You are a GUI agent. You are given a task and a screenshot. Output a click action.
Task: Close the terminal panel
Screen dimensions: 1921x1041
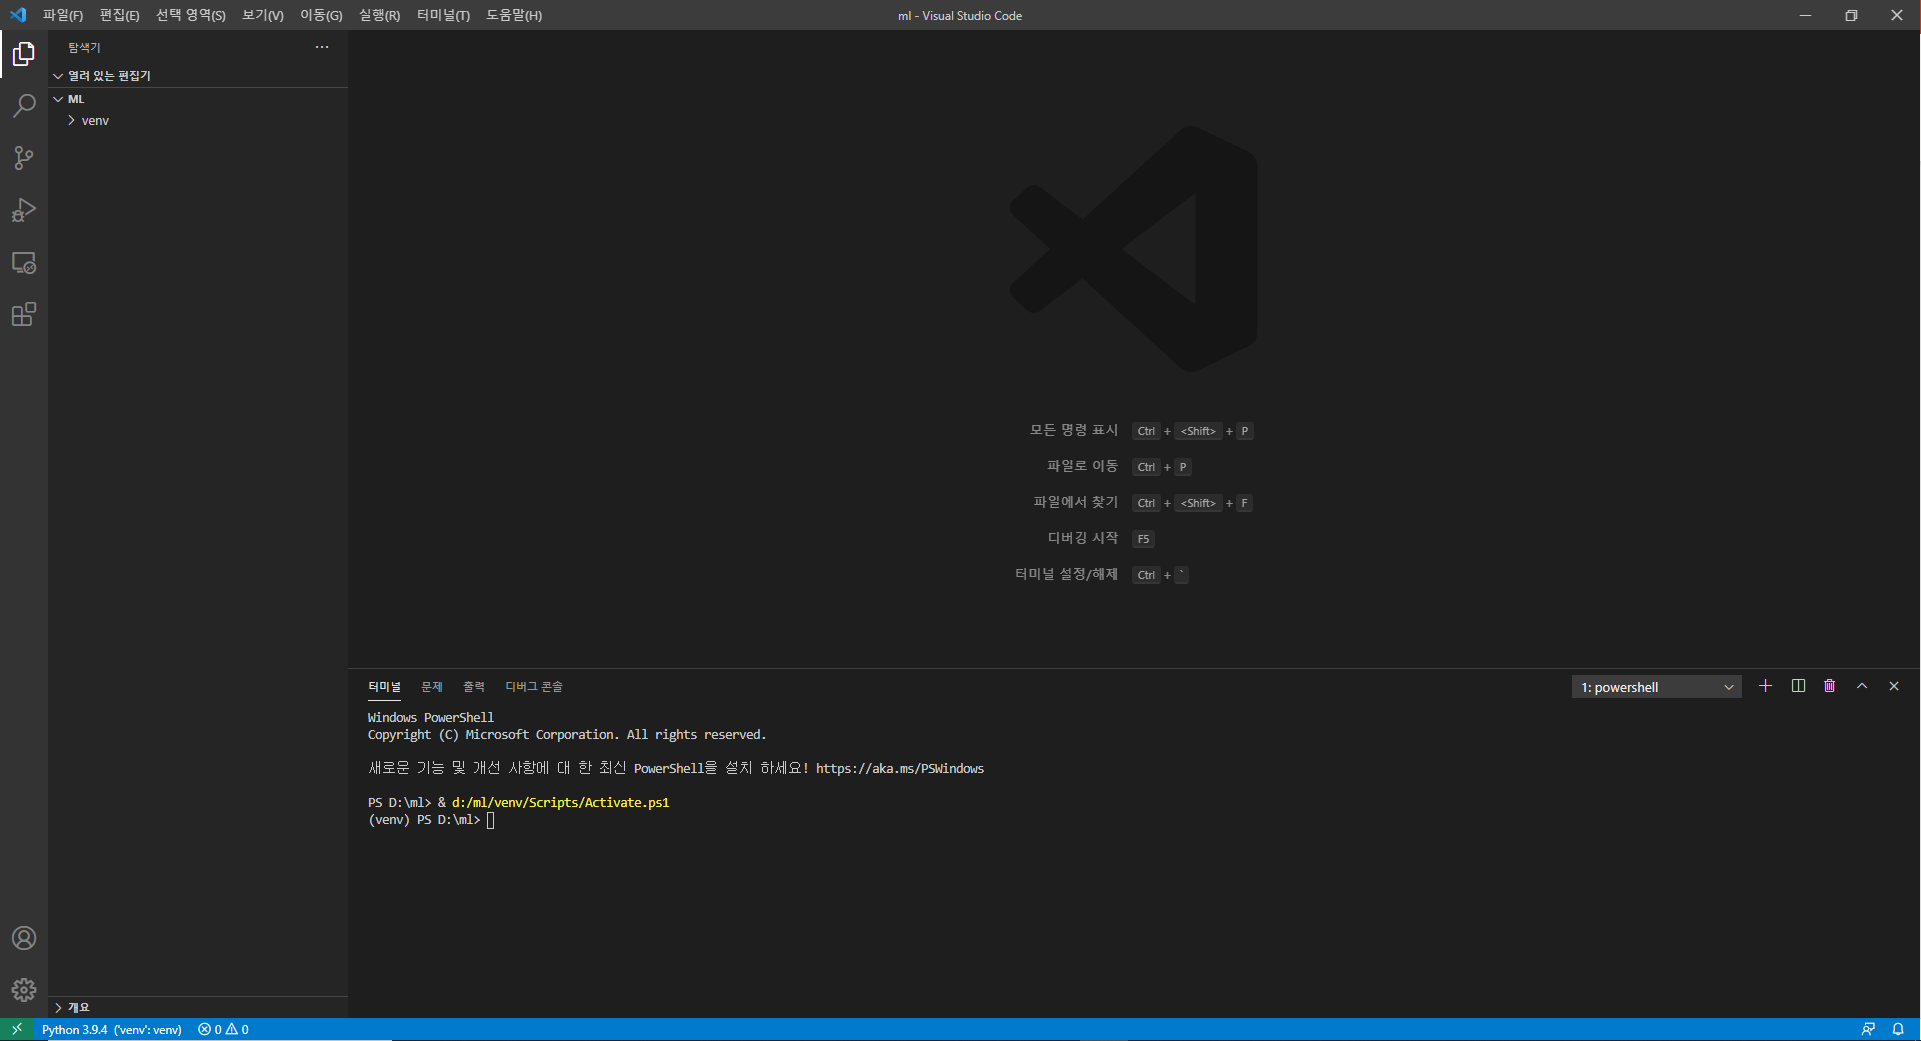[1894, 686]
